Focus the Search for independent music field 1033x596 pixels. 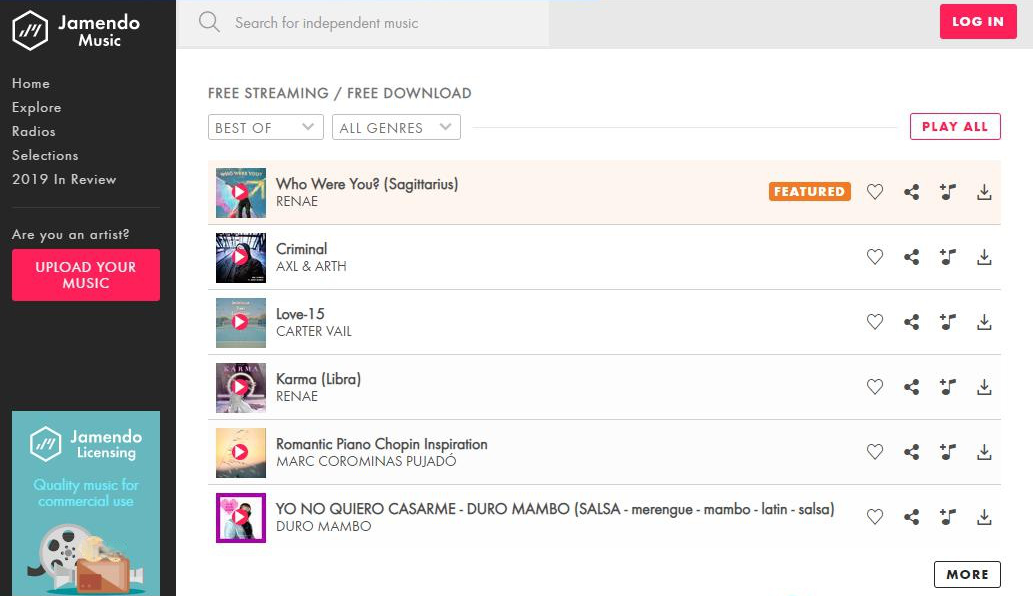point(363,23)
